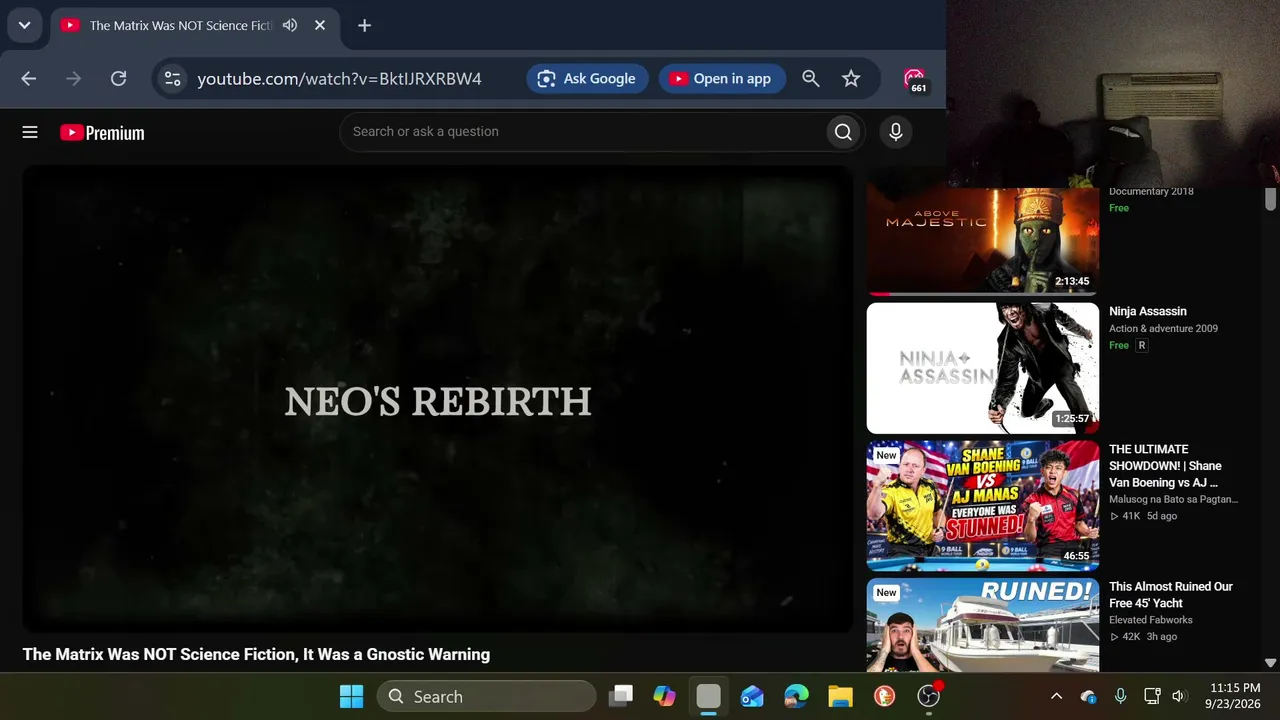
Task: Open the clock showing 11:15 PM
Action: point(1233,696)
